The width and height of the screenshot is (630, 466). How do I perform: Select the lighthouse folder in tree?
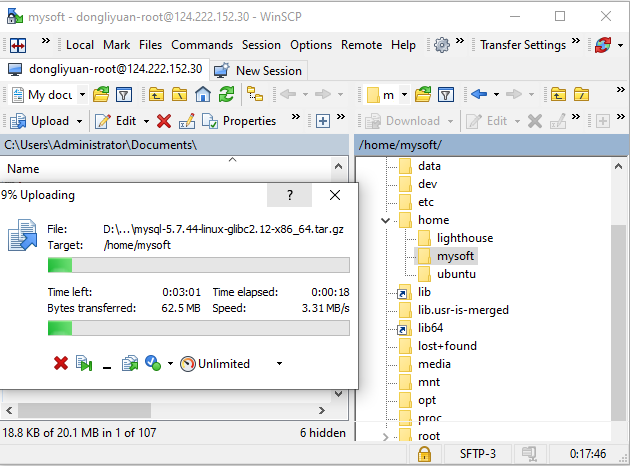pos(465,238)
